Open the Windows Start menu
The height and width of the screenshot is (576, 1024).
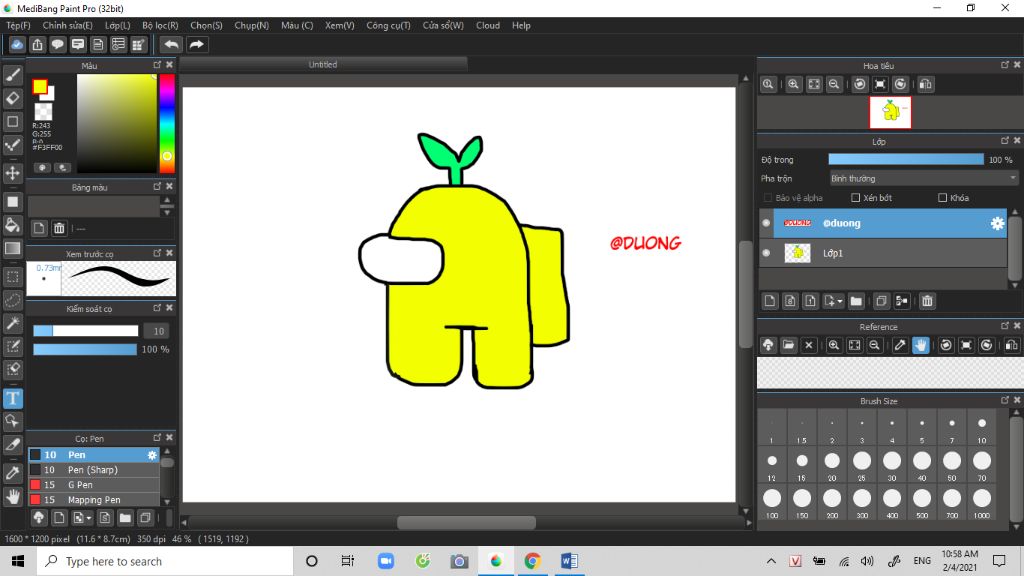coord(18,561)
